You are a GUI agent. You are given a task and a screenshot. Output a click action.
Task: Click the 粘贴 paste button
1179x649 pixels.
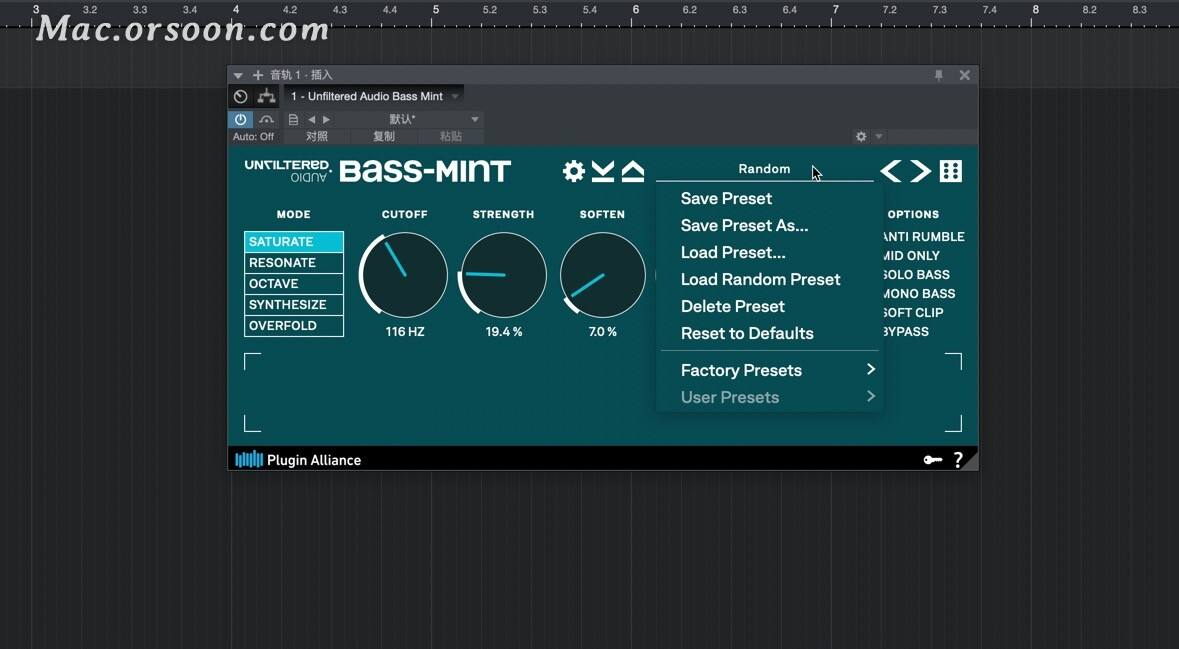(450, 136)
